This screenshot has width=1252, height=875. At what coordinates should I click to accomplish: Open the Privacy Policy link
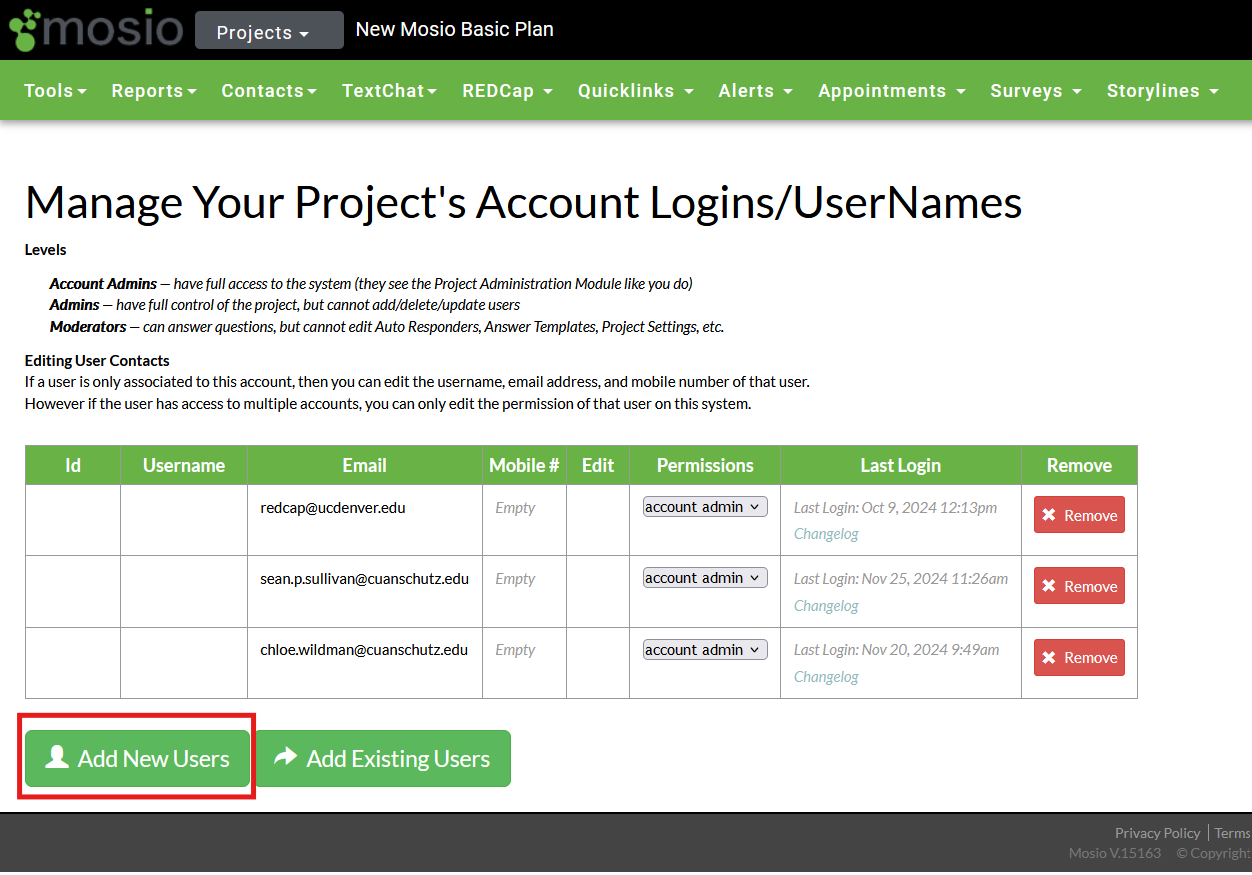1158,833
